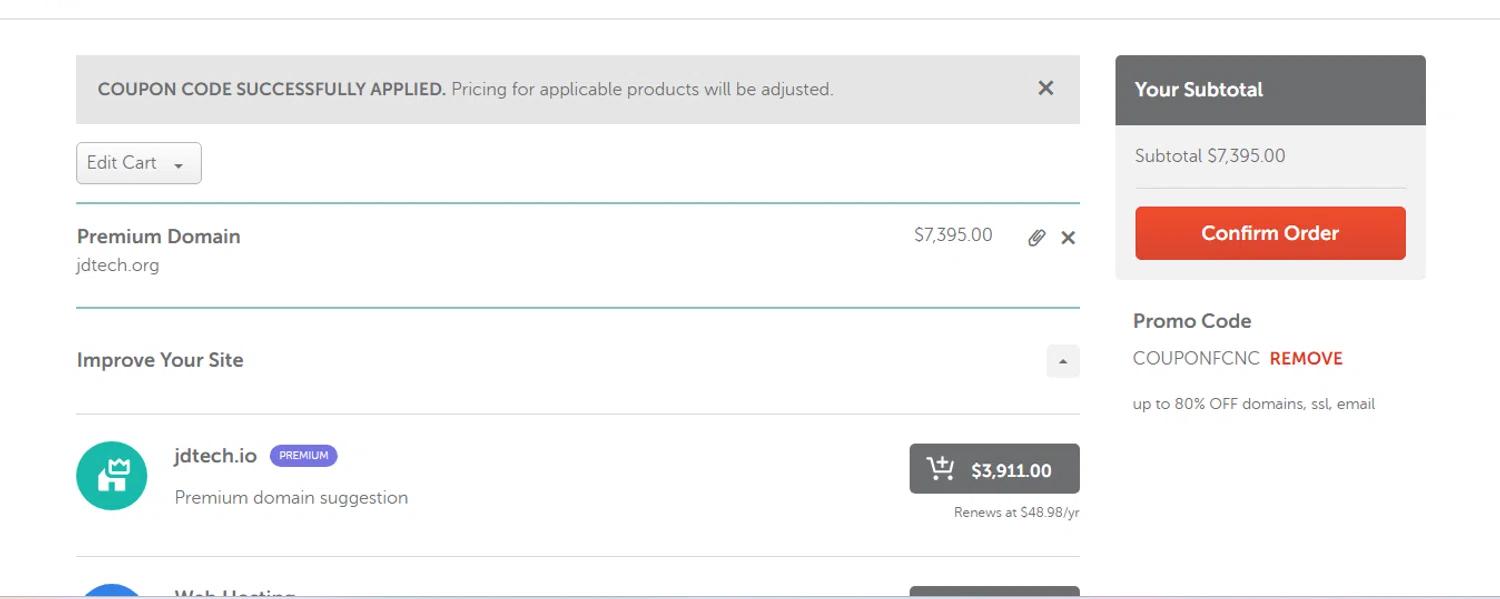Image resolution: width=1500 pixels, height=599 pixels.
Task: Click the purple PREMIUM badge
Action: click(303, 456)
